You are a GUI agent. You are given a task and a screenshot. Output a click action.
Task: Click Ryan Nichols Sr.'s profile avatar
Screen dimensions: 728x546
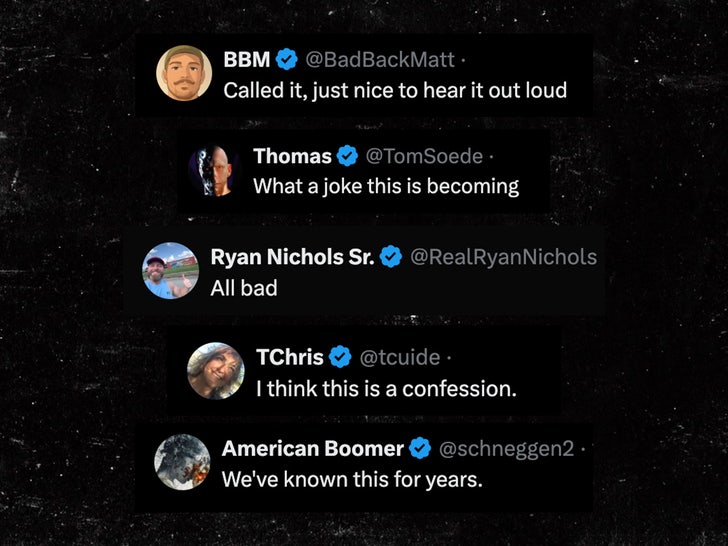pos(170,270)
